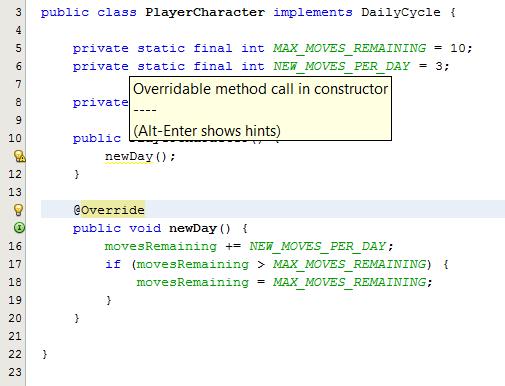Click NEW_MOVES_PER_DAY on line 16
The height and width of the screenshot is (386, 505).
pyautogui.click(x=317, y=246)
